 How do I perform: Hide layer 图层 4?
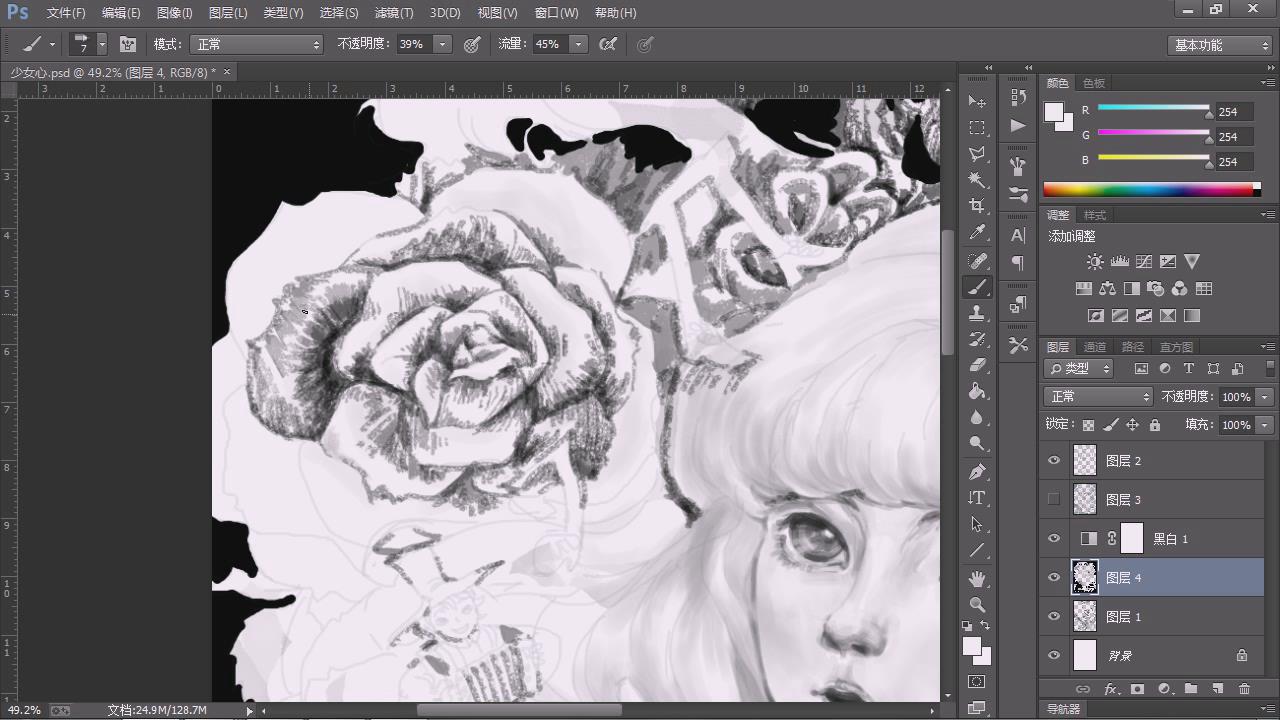pos(1053,577)
